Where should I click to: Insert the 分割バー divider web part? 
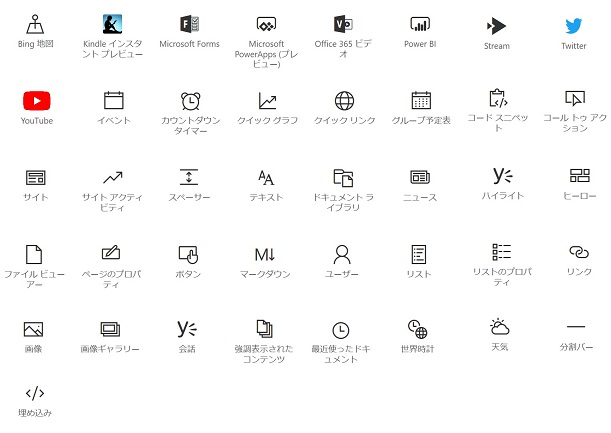tap(576, 327)
